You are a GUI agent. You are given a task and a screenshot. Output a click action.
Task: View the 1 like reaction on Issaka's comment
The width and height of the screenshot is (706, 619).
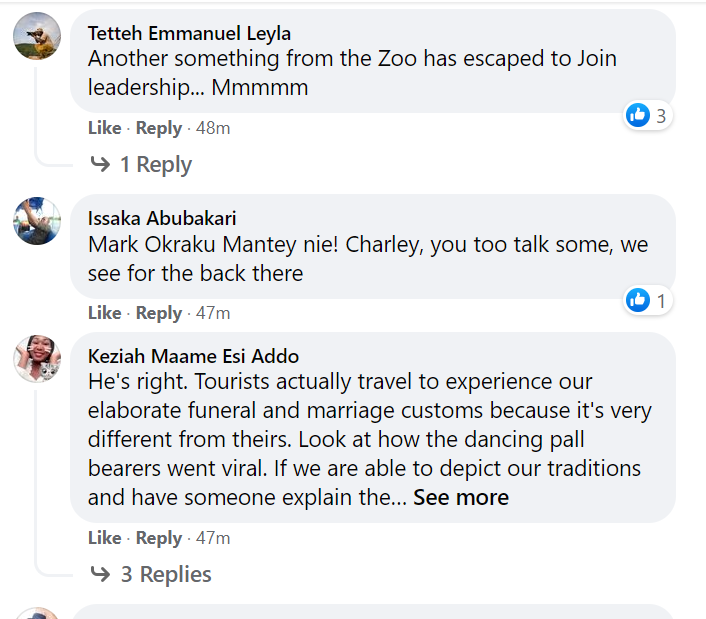[647, 300]
